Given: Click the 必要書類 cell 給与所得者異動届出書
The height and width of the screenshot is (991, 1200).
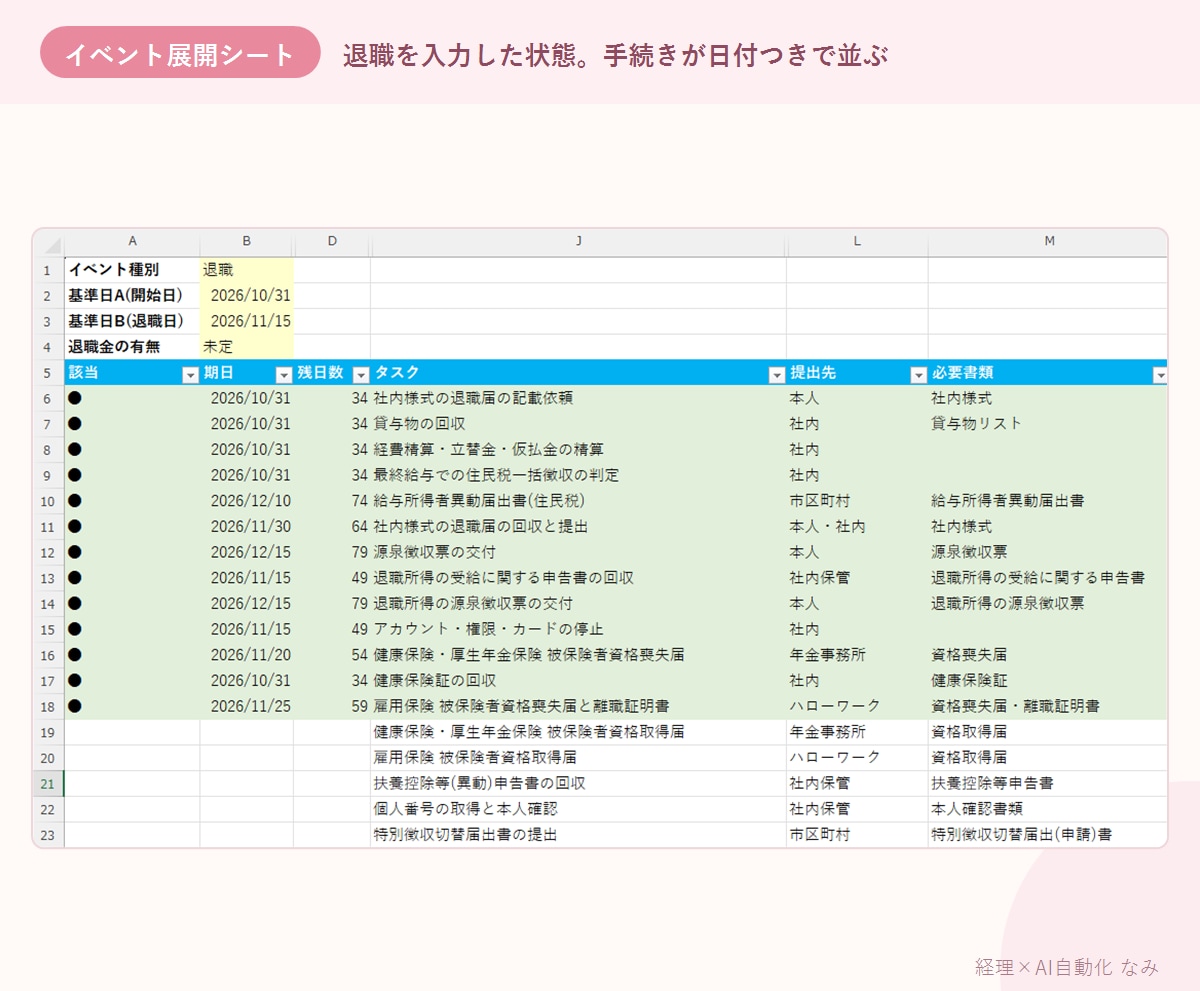Looking at the screenshot, I should click(1008, 501).
